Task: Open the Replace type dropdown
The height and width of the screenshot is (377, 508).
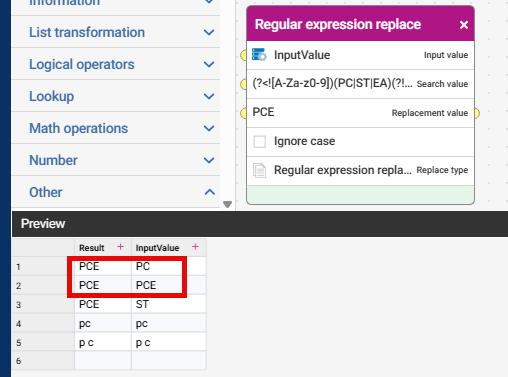Action: [x=360, y=170]
